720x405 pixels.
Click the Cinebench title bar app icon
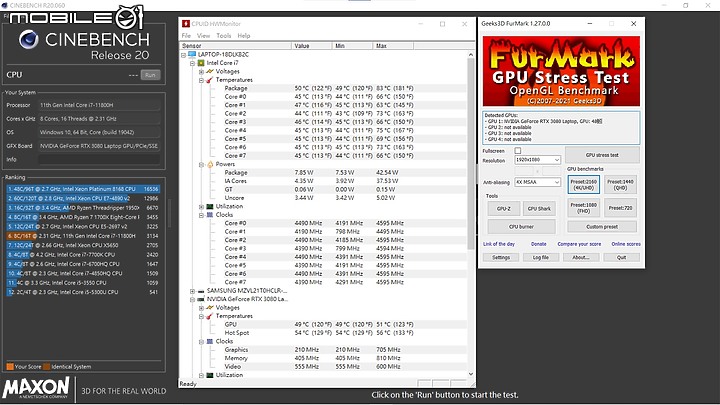(x=4, y=5)
